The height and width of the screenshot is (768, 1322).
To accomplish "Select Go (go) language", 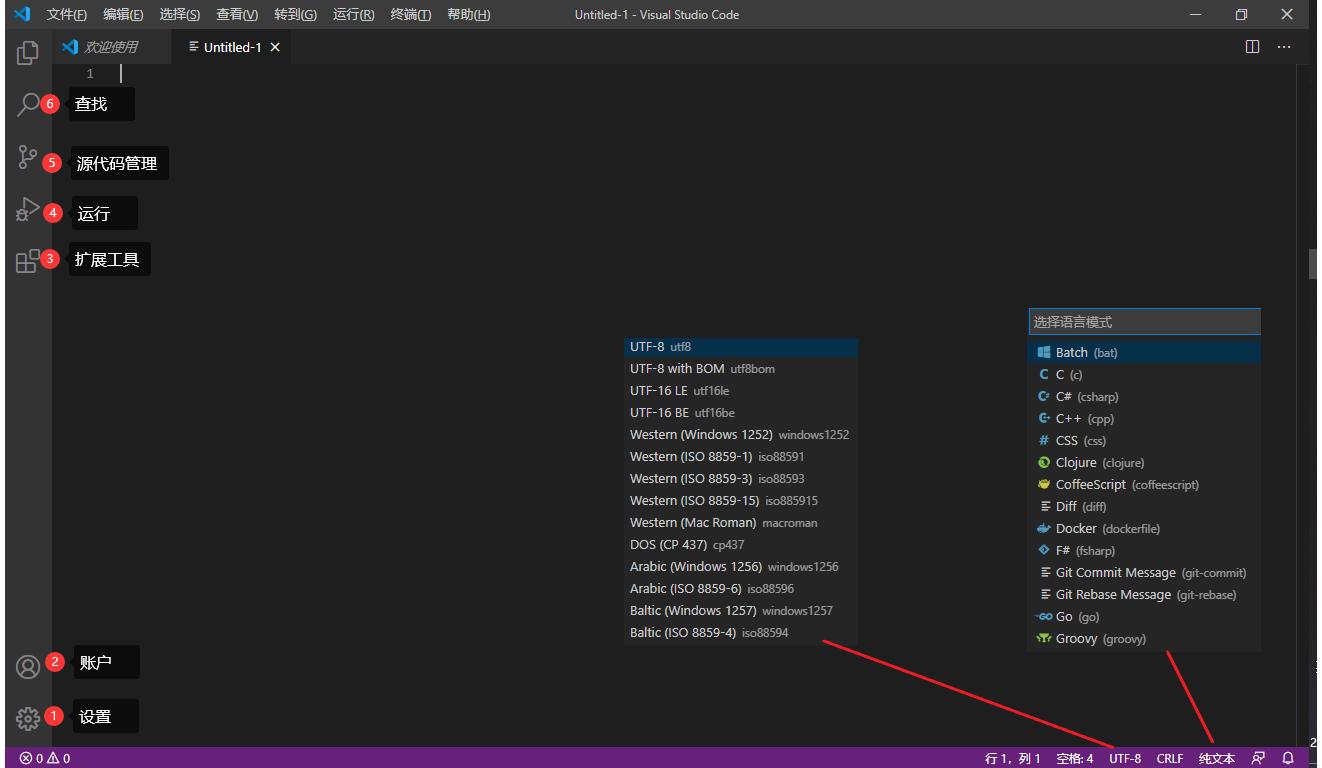I will (1144, 616).
